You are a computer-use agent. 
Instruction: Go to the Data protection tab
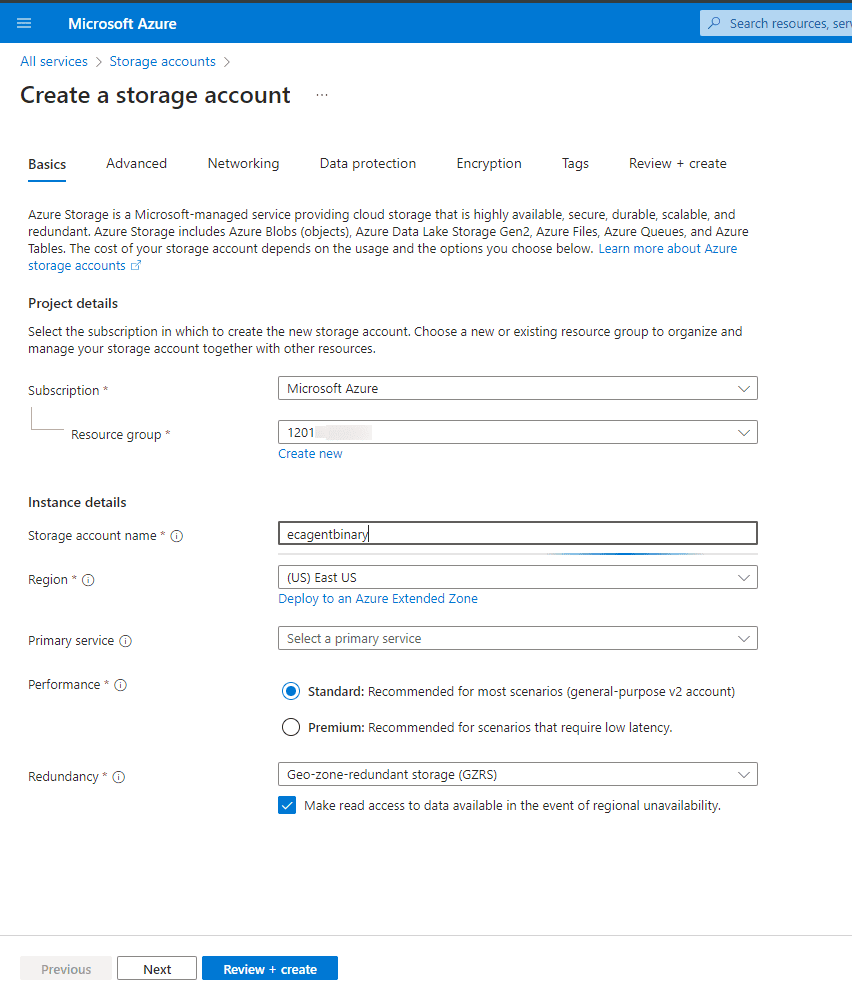pyautogui.click(x=368, y=163)
